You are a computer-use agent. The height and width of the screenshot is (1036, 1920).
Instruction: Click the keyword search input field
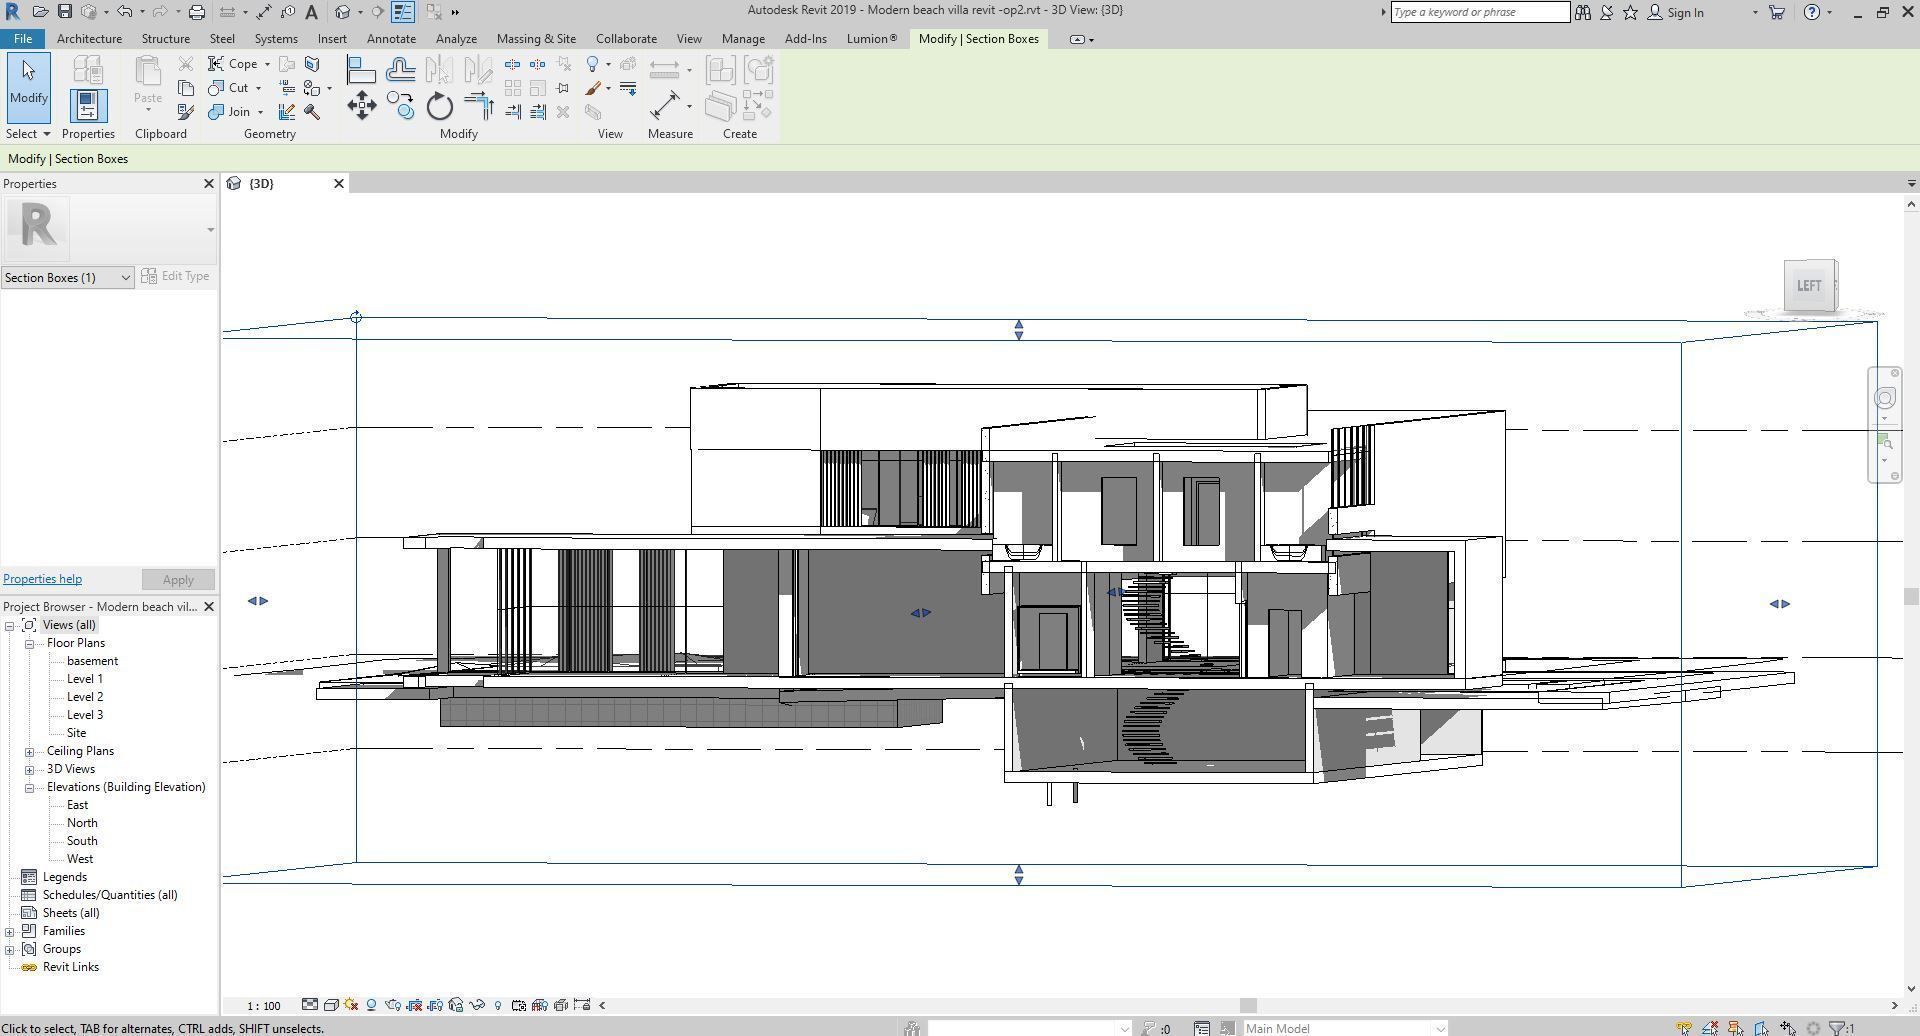(1480, 12)
